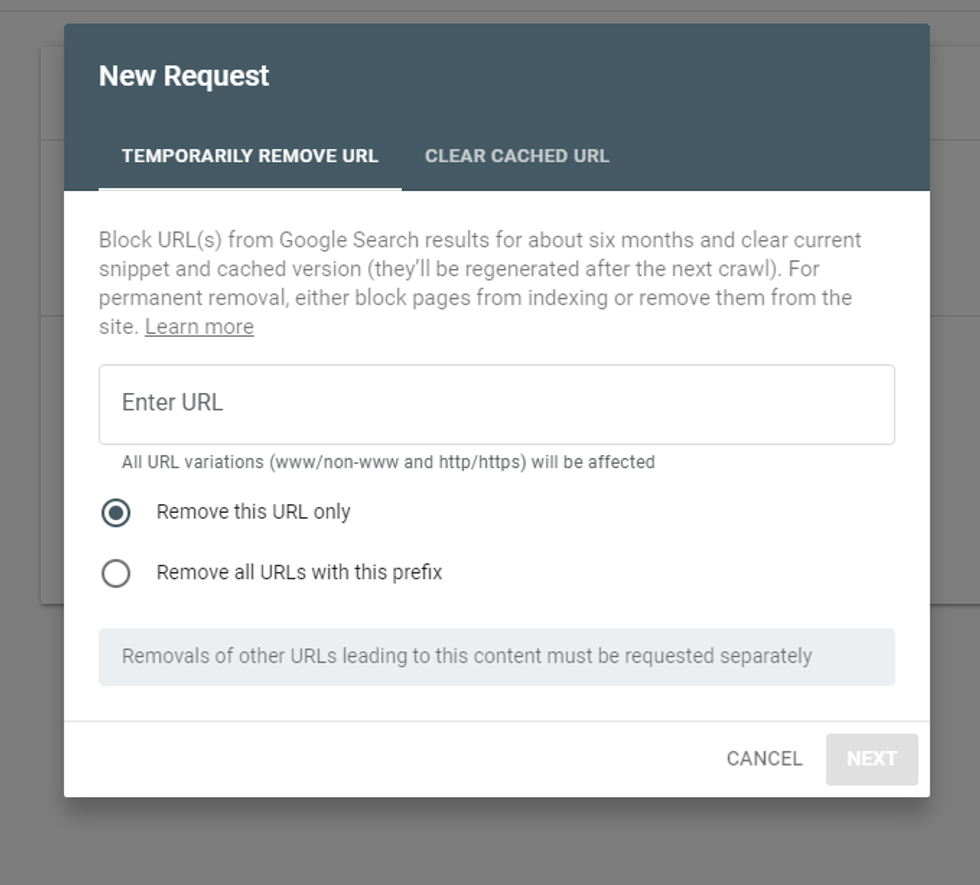Click empty header space right of Clear Cached URL
Image resolution: width=980 pixels, height=885 pixels.
770,156
